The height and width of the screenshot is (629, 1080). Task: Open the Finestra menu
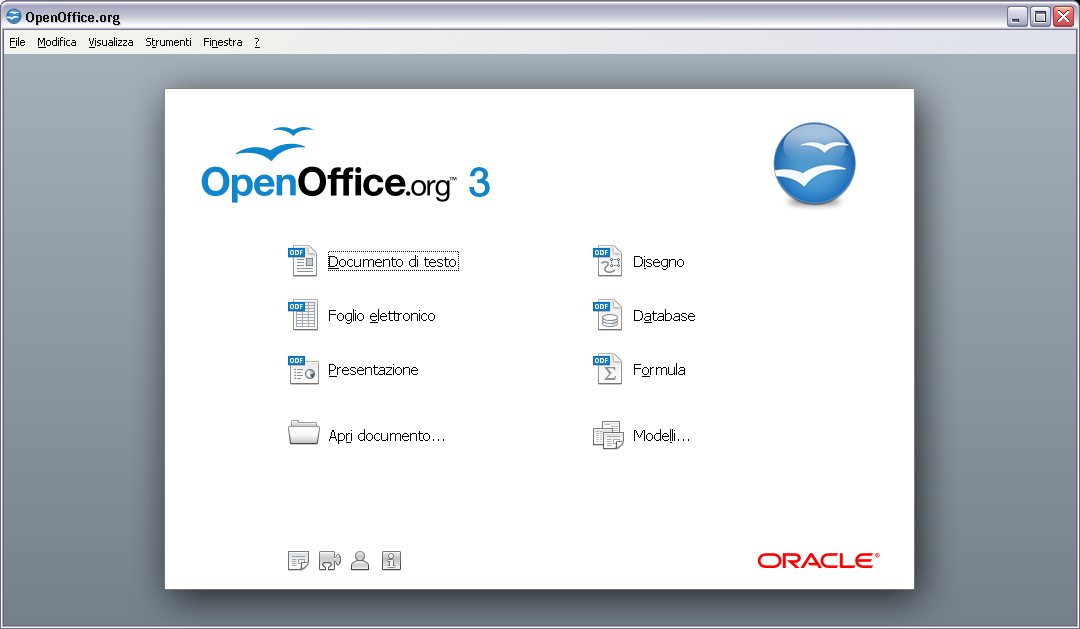tap(222, 42)
